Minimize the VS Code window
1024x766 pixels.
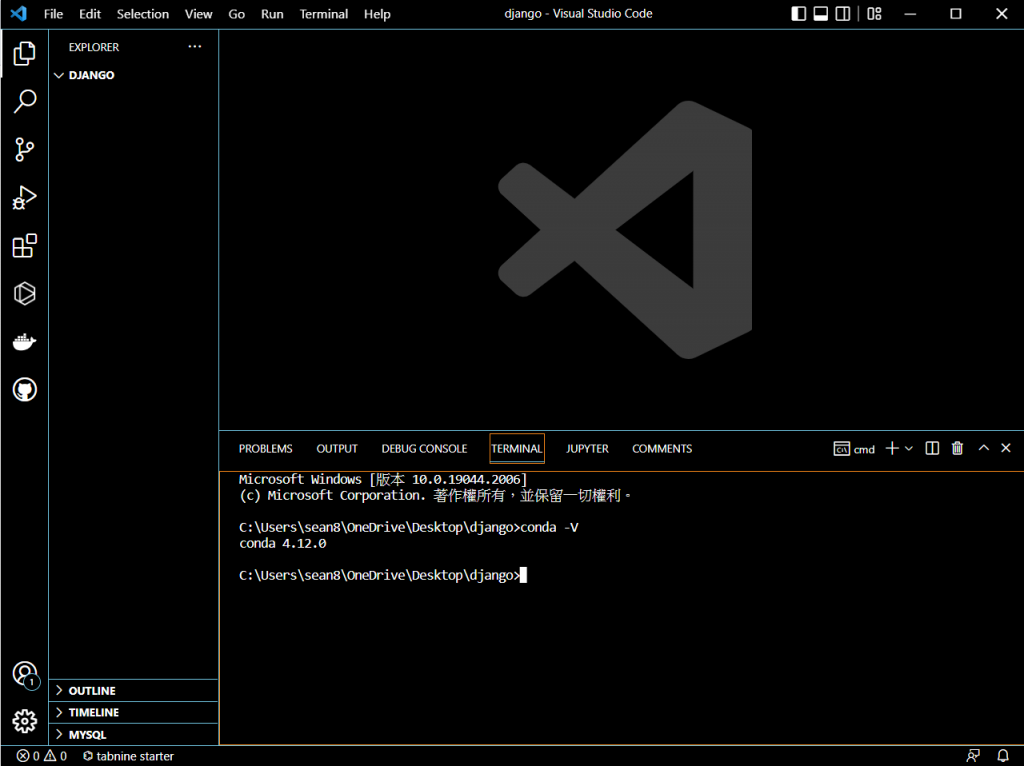click(x=910, y=14)
